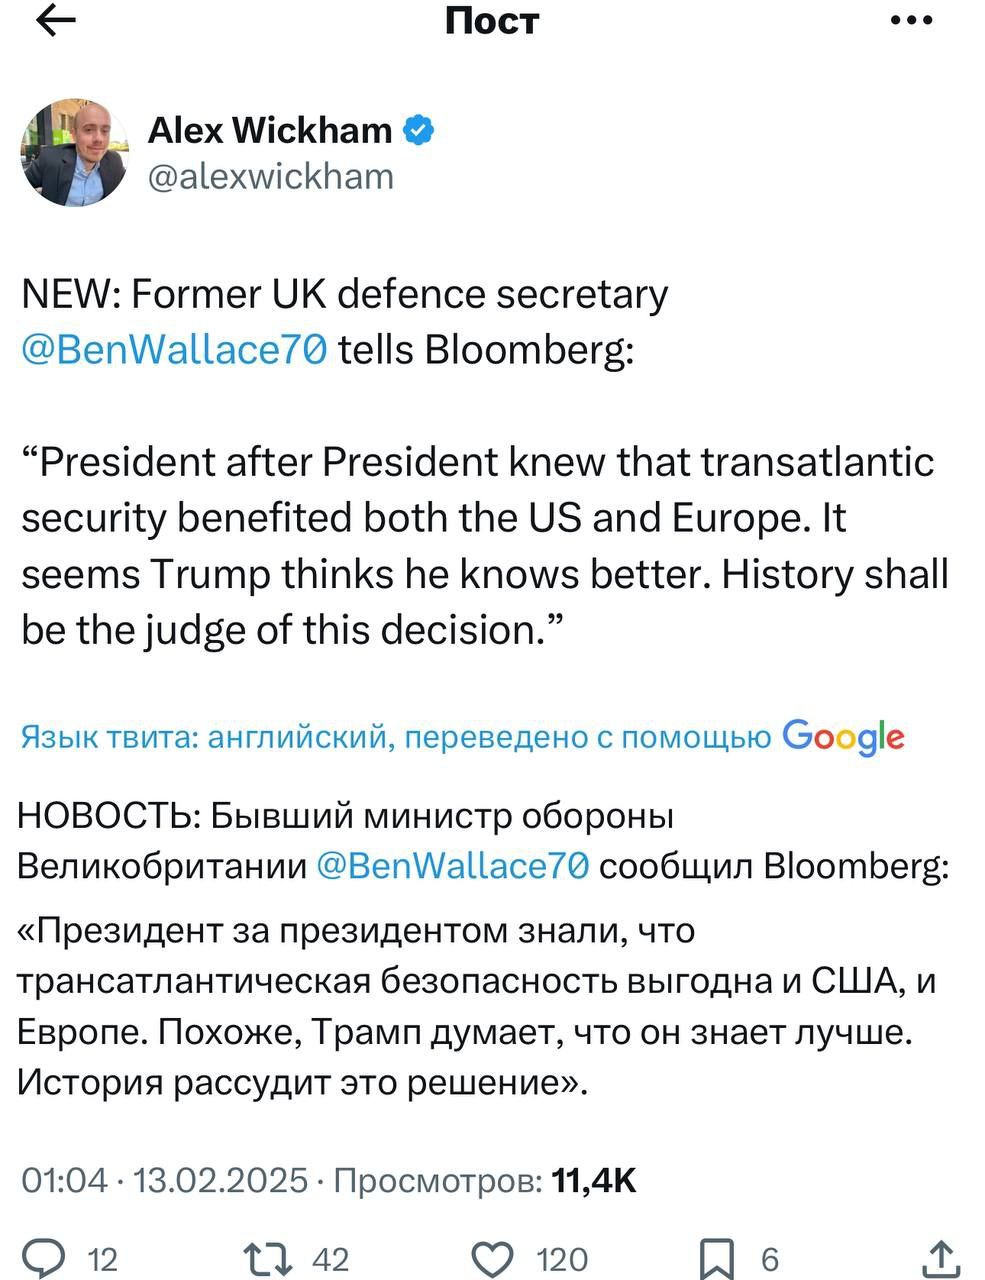
Task: Open @BenWallace70 mention in Russian translation
Action: (452, 865)
